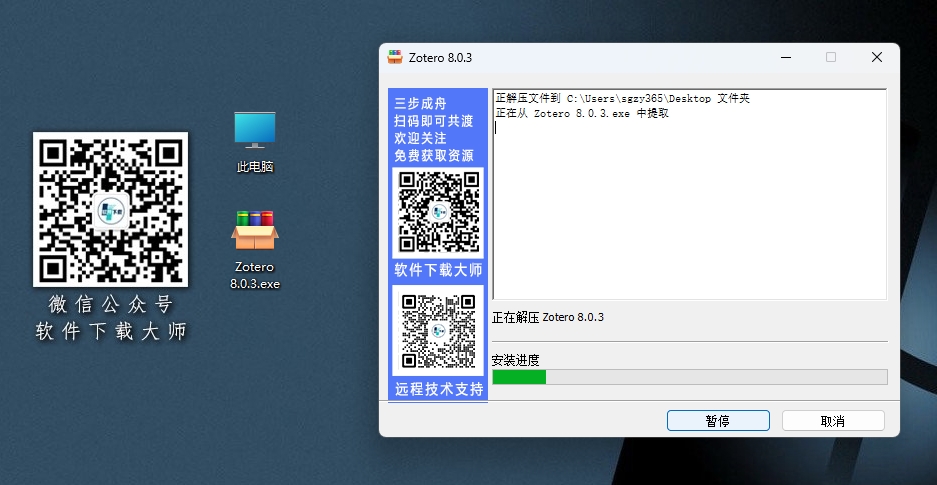The height and width of the screenshot is (485, 937).
Task: Click the line 正解压文件到 C:\Users\sgzy365\Desktop
Action: [x=622, y=99]
